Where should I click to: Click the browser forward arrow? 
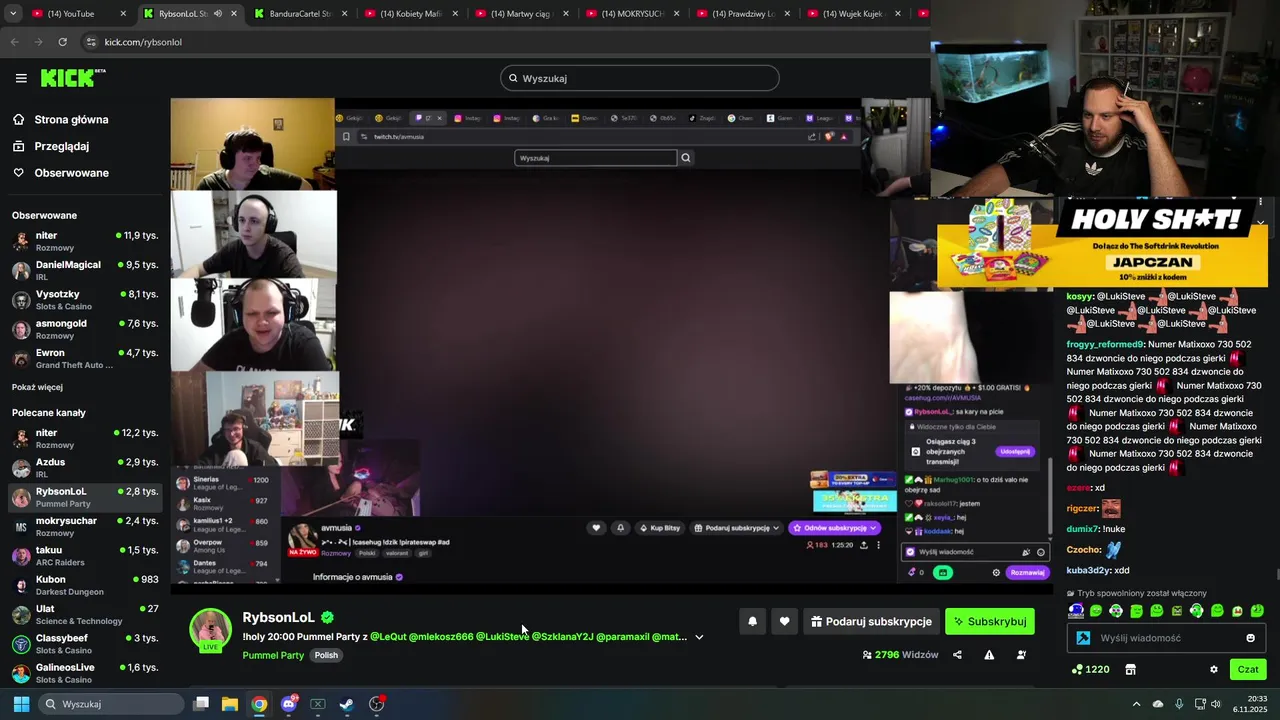click(38, 42)
